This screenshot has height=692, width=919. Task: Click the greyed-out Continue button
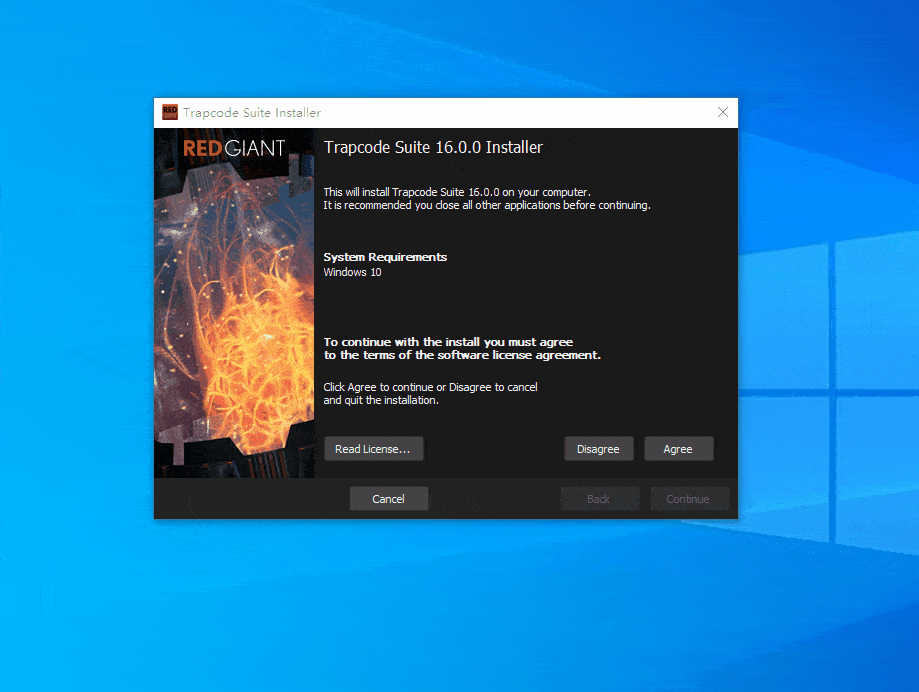[x=689, y=499]
